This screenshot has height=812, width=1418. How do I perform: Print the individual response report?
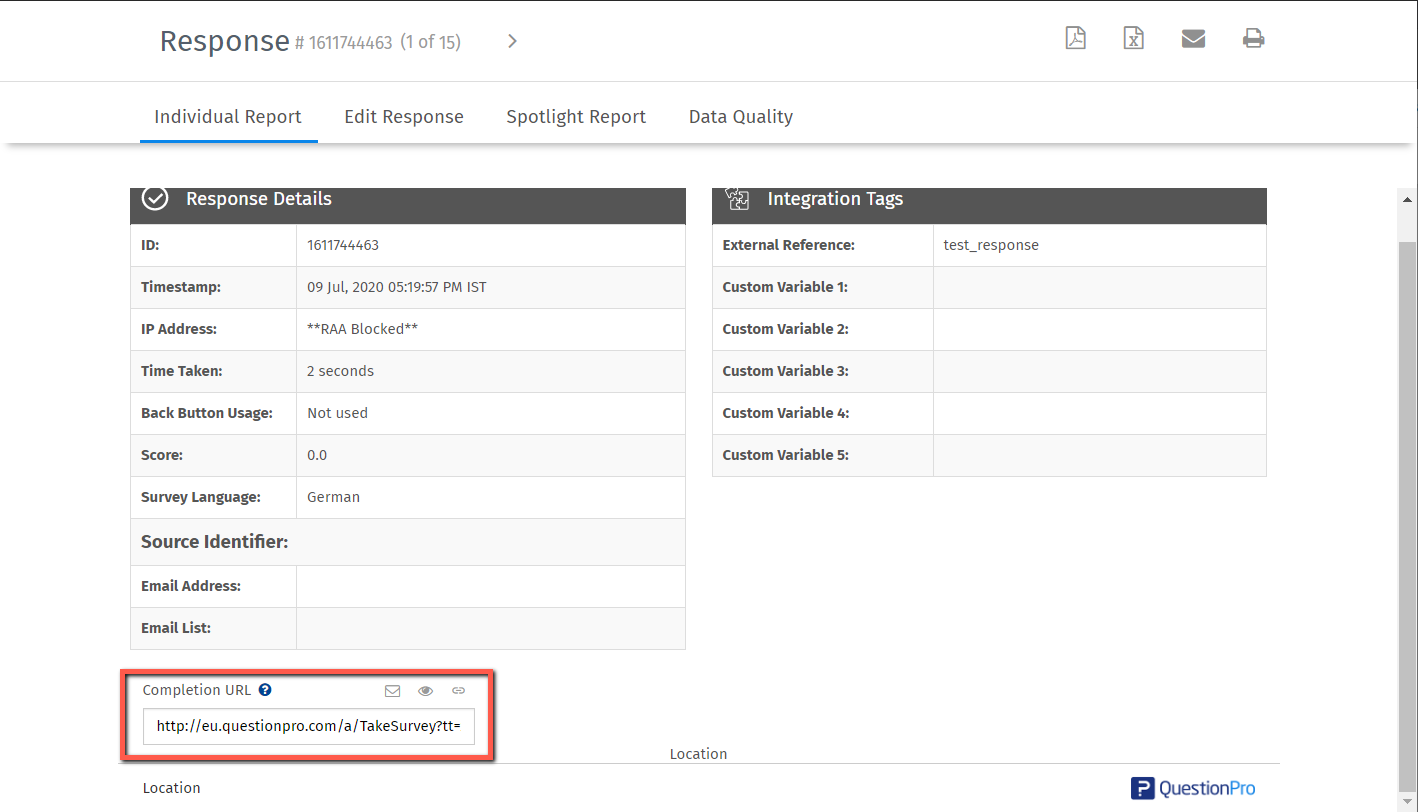click(x=1253, y=39)
